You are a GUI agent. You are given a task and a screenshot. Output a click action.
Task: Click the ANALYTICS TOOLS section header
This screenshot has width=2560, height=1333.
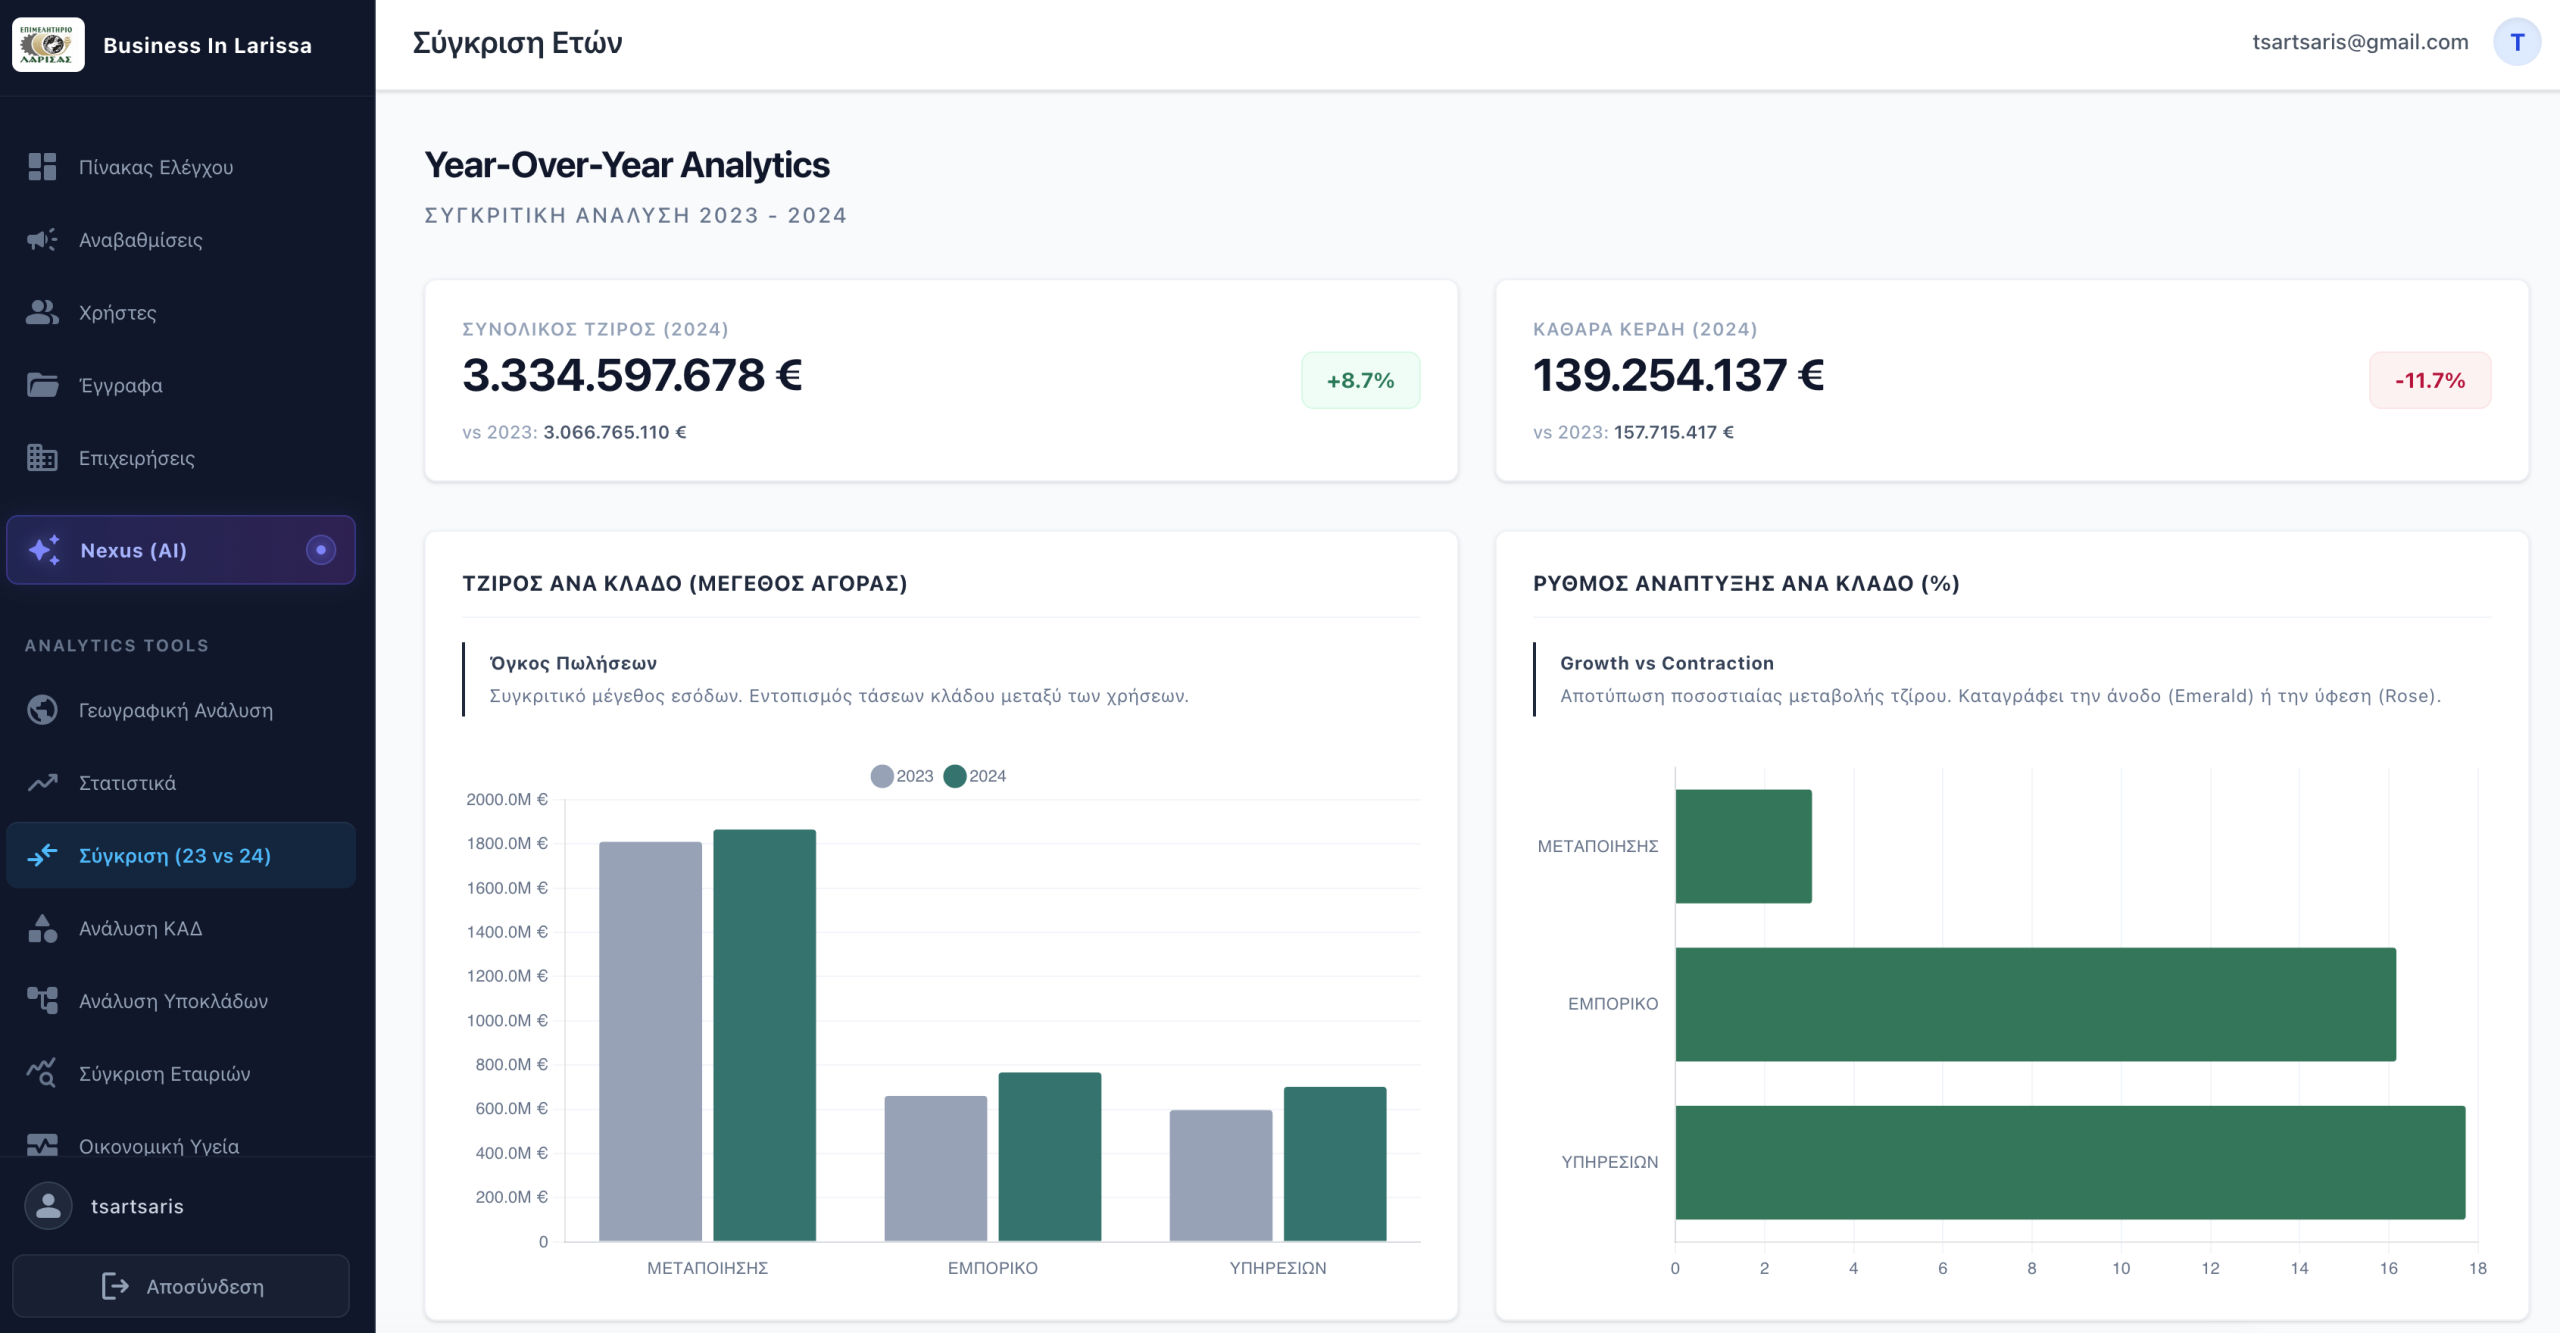coord(117,645)
